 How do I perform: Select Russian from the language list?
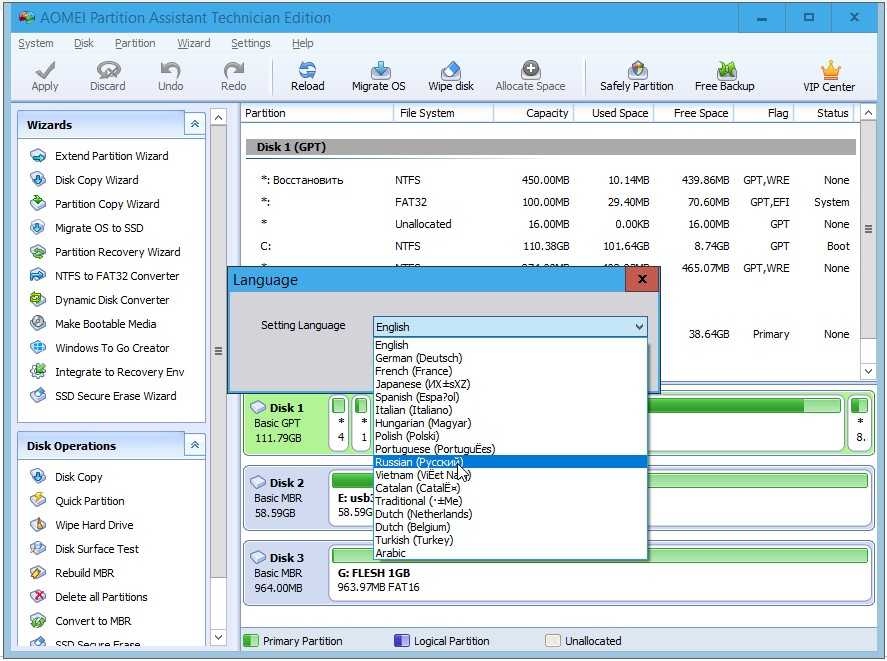418,463
